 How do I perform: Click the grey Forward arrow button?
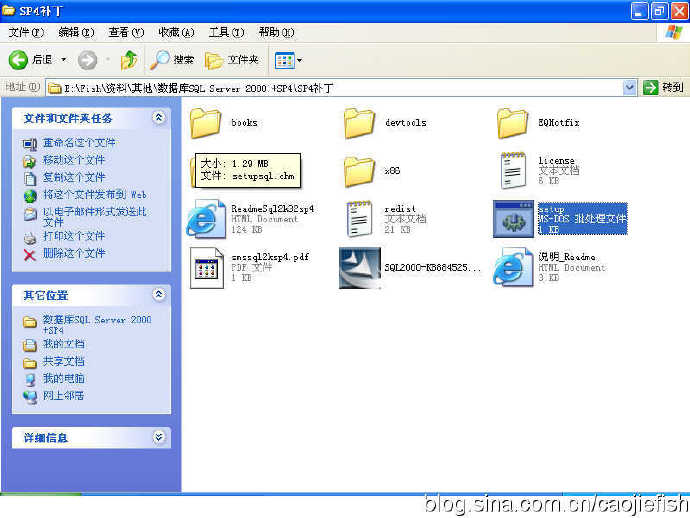tap(87, 60)
